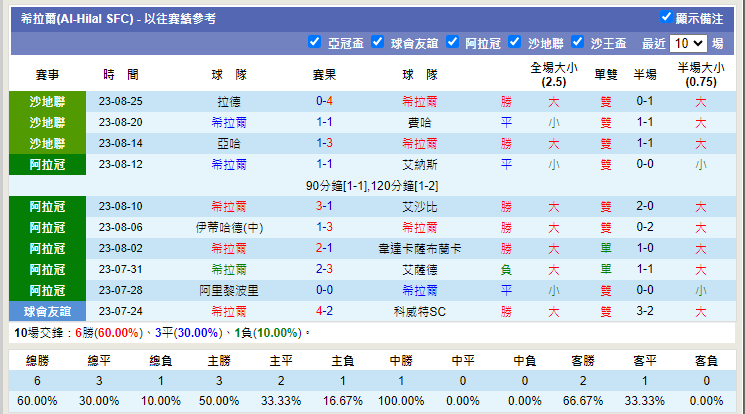Click 阿拉冠 league cell for 23-08-06 match

(48, 228)
